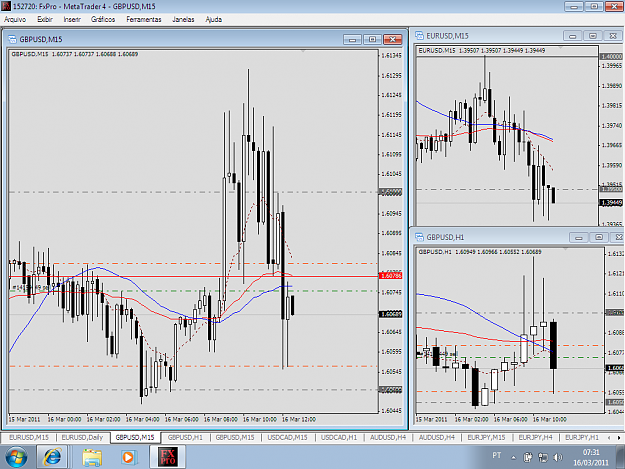This screenshot has width=625, height=469.
Task: Click the chart icon of GBPUSD,M15 window
Action: coord(12,39)
